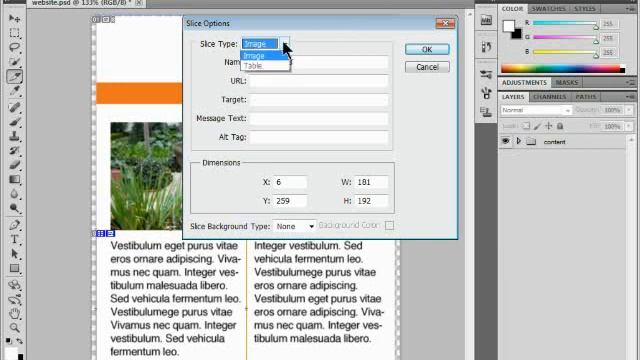640x360 pixels.
Task: Select the Gradient tool
Action: coord(14,180)
